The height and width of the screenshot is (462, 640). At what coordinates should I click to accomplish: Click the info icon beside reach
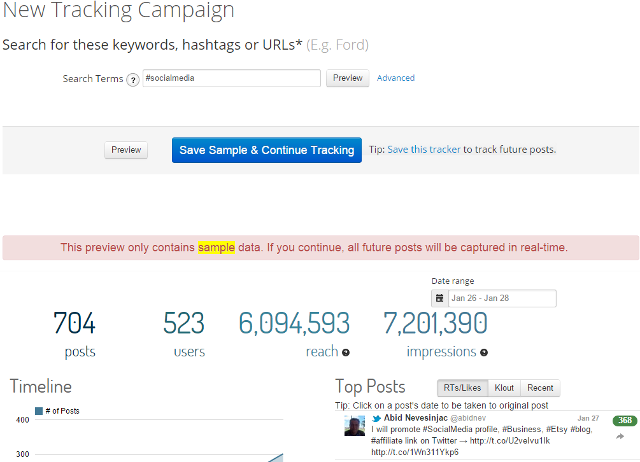click(x=346, y=352)
